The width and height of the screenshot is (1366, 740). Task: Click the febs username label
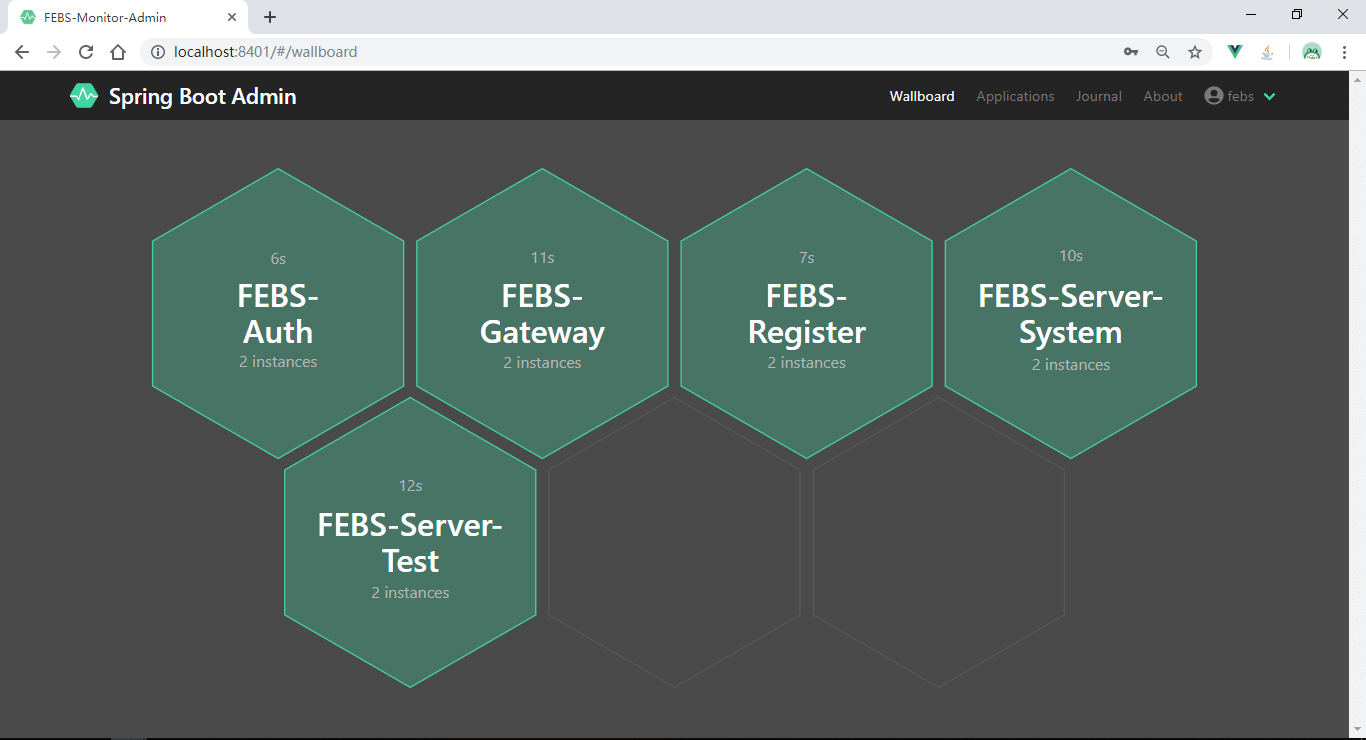click(1241, 96)
